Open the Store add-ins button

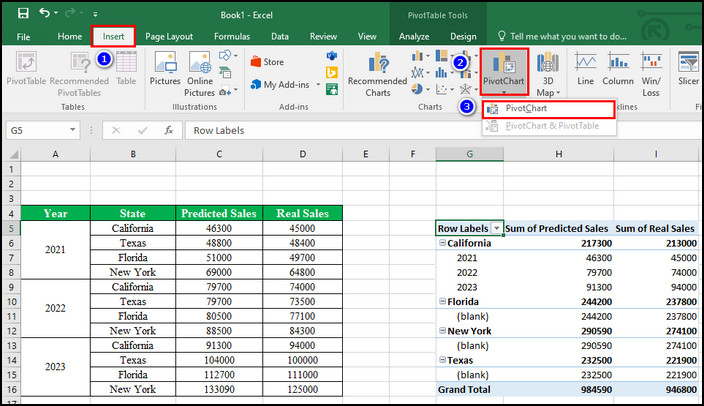(268, 62)
